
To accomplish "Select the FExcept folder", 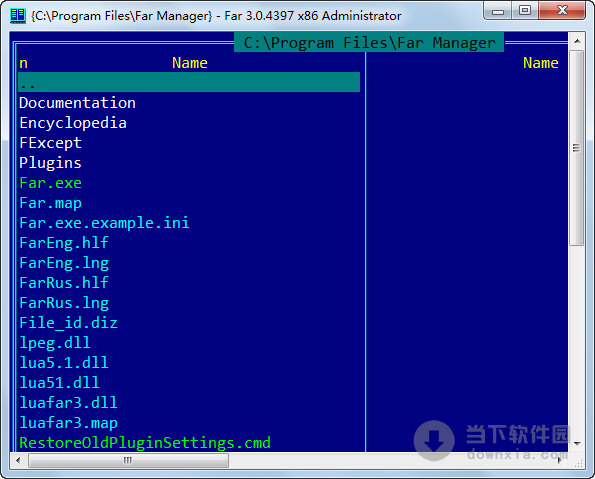I will click(50, 143).
